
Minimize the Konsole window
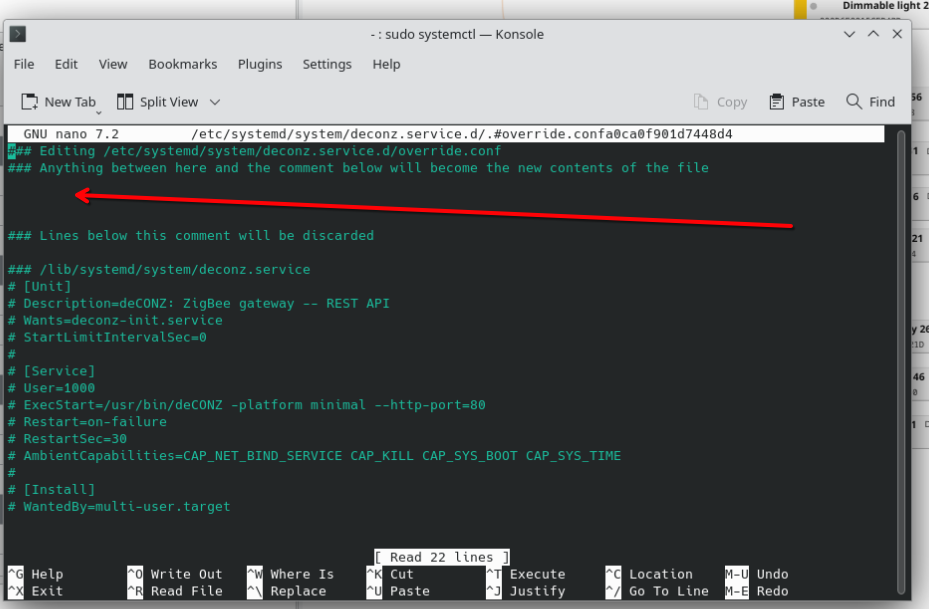(x=850, y=34)
